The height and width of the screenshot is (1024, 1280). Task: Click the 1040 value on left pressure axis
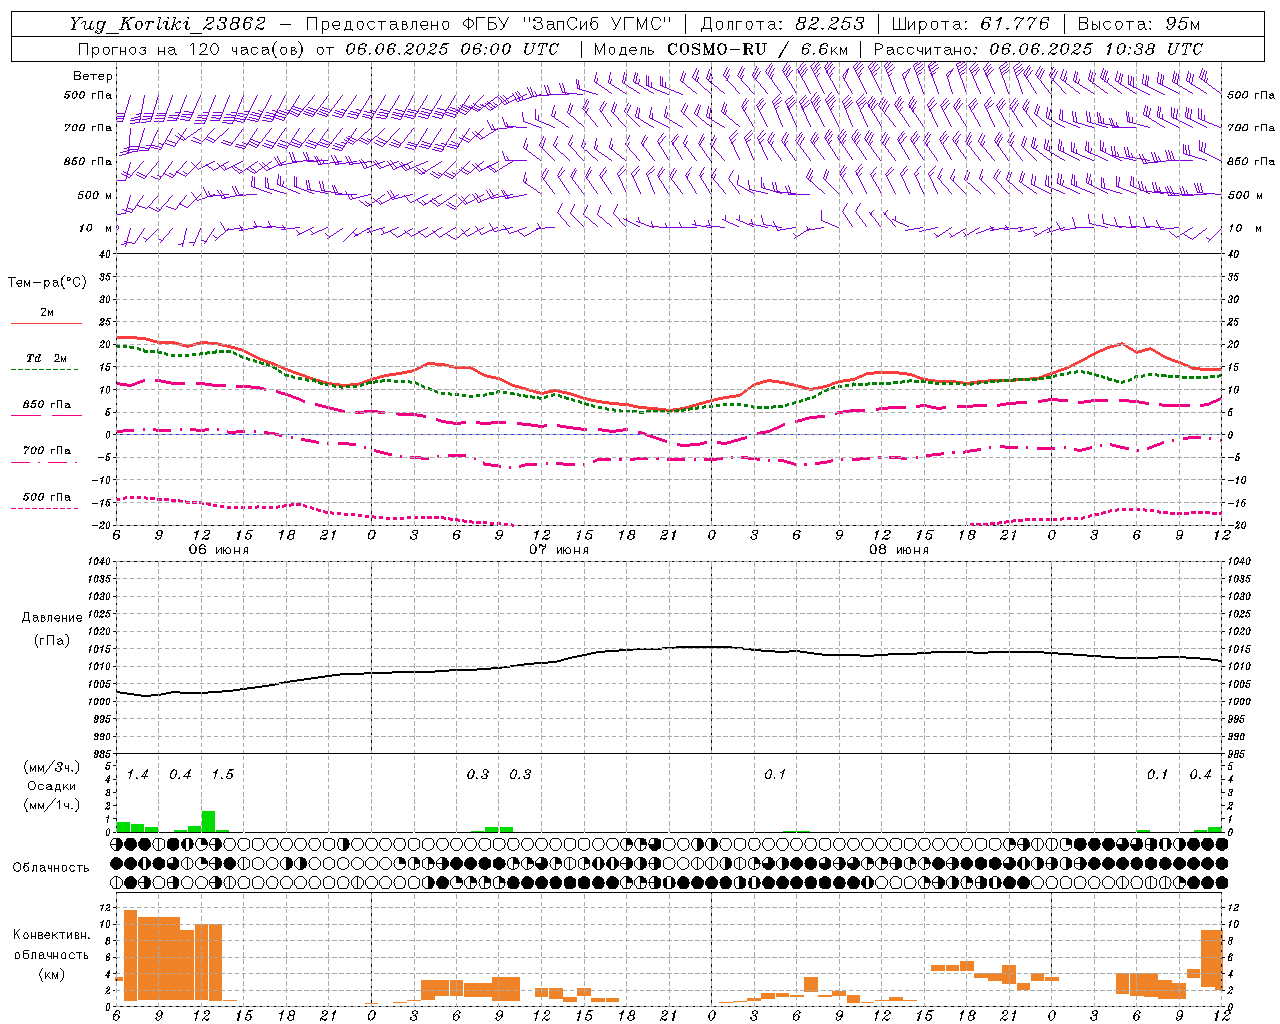pyautogui.click(x=99, y=562)
